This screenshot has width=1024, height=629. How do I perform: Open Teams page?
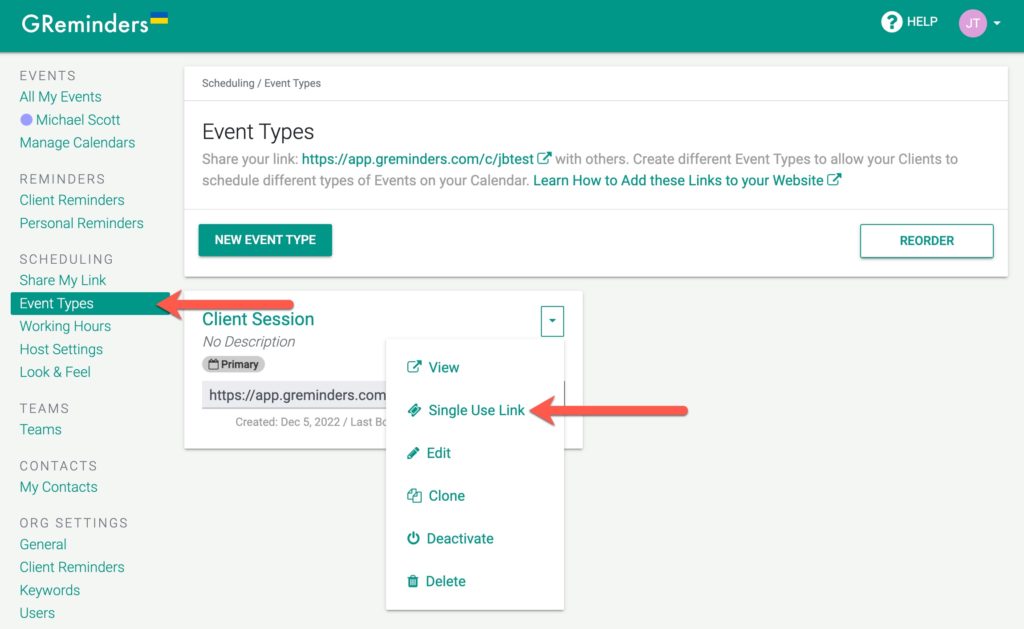tap(40, 429)
